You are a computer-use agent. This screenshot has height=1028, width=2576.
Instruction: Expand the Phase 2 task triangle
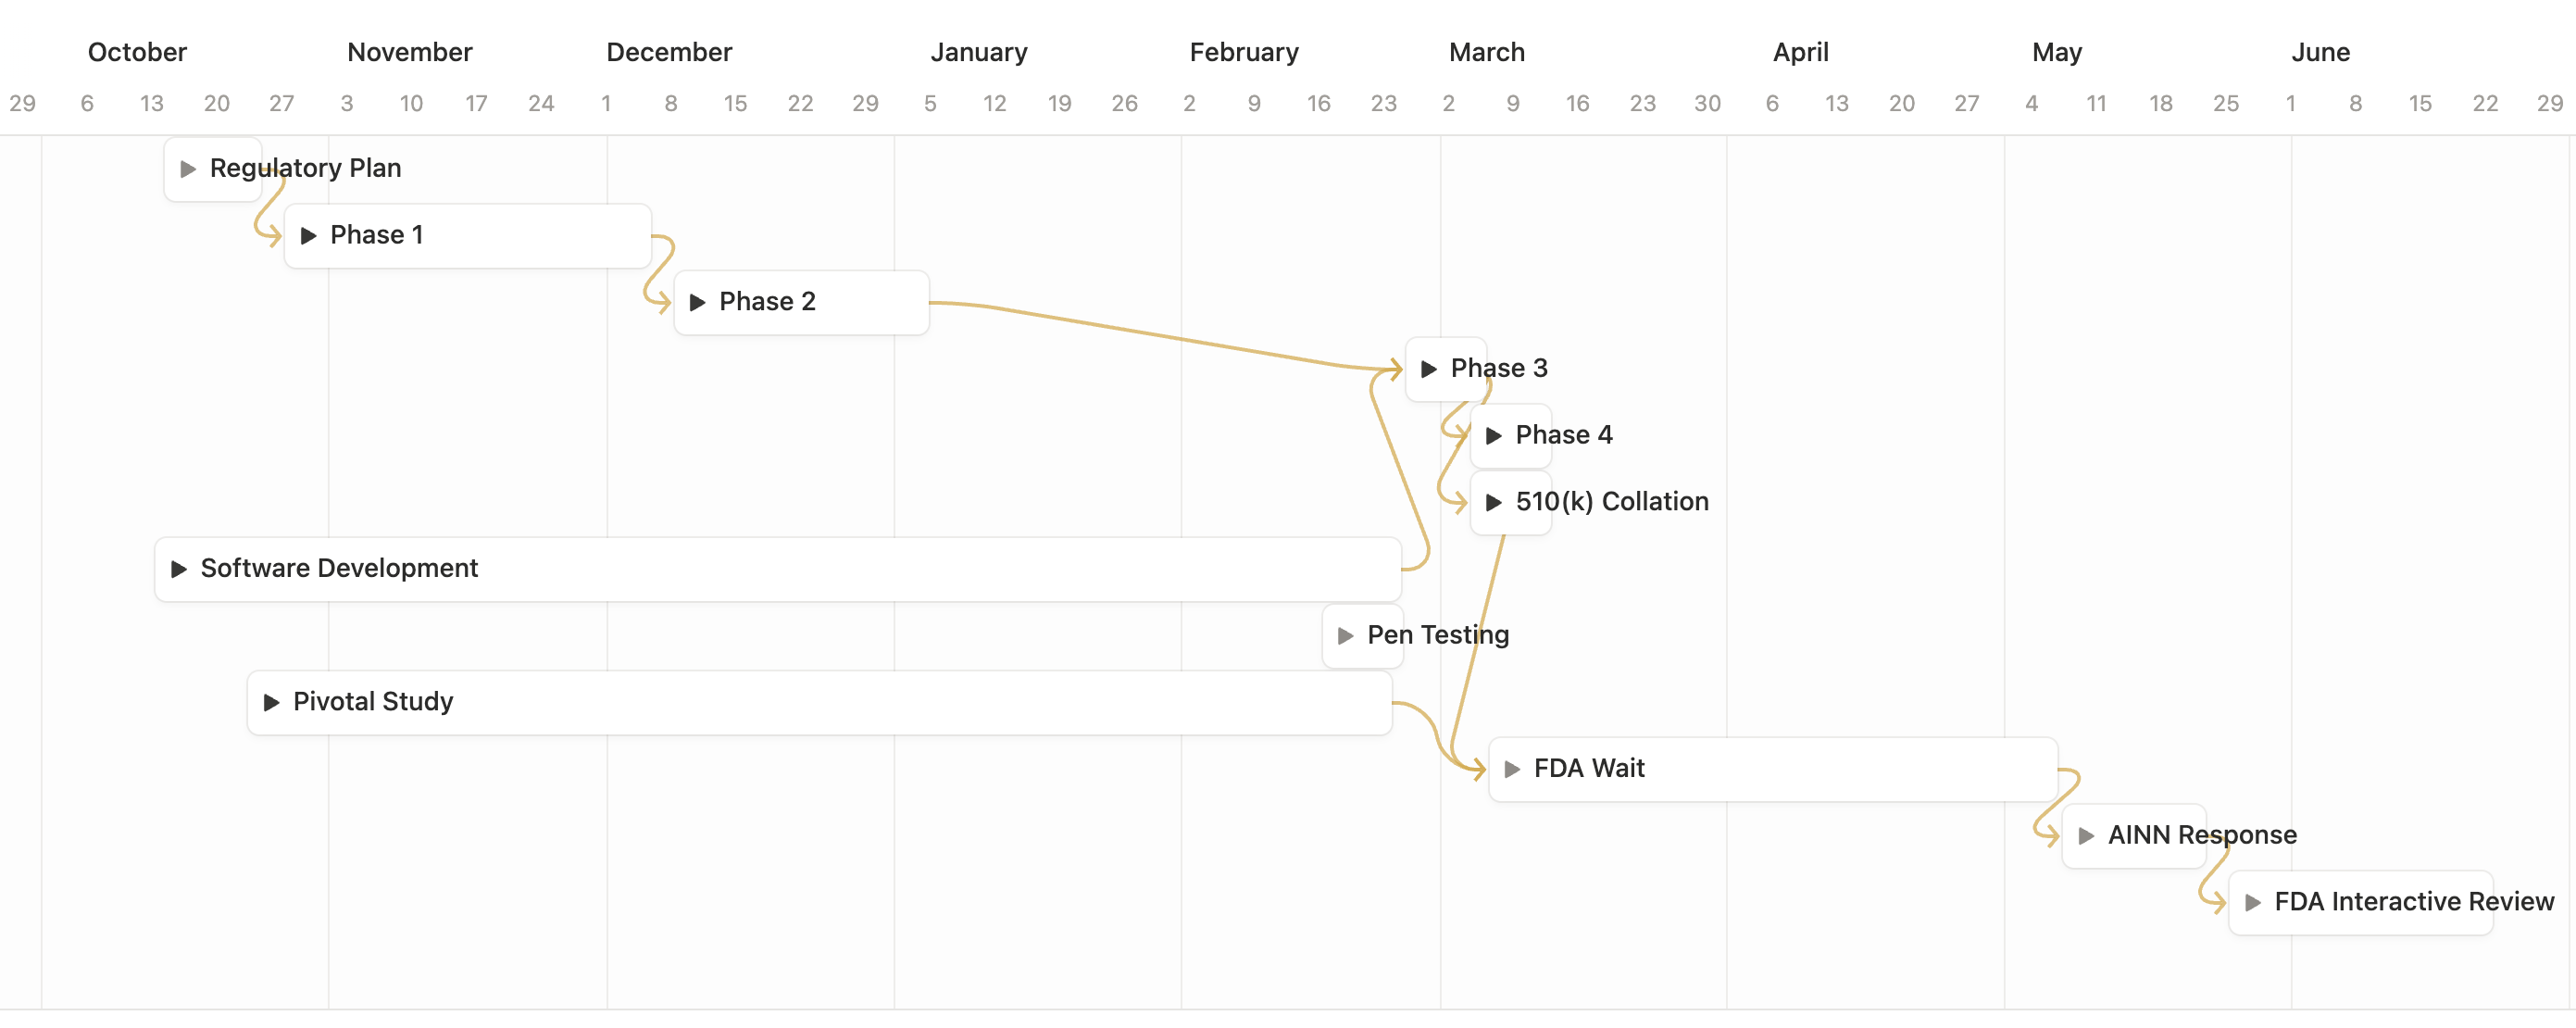coord(698,302)
